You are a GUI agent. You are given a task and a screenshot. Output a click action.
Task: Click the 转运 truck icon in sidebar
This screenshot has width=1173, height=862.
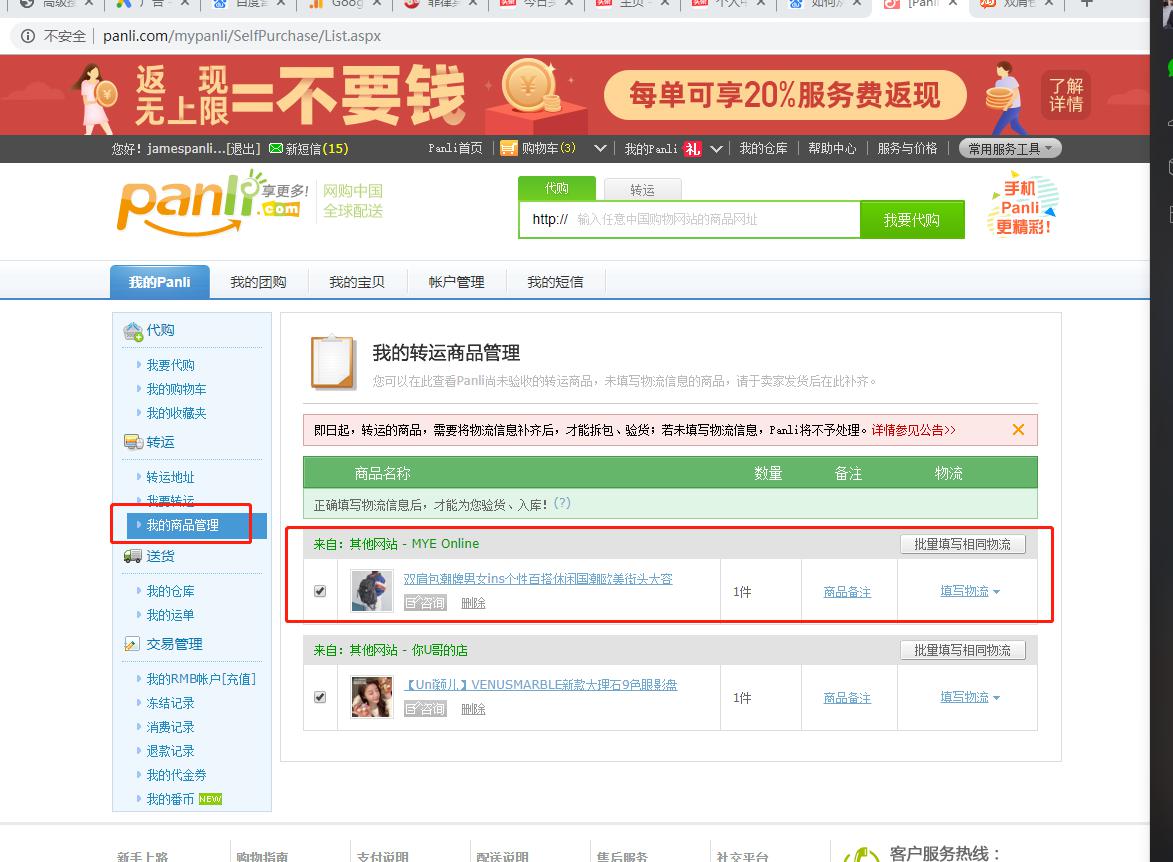click(x=131, y=441)
